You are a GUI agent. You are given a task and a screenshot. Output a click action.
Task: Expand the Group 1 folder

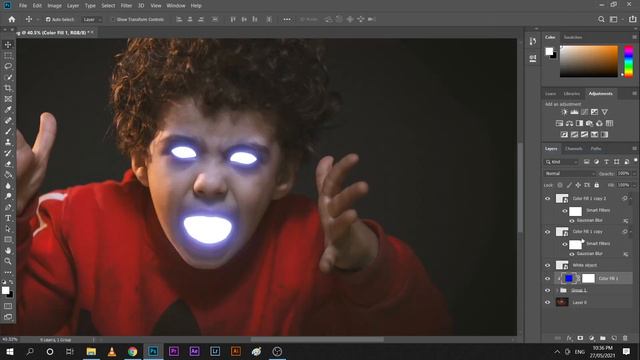(x=557, y=290)
